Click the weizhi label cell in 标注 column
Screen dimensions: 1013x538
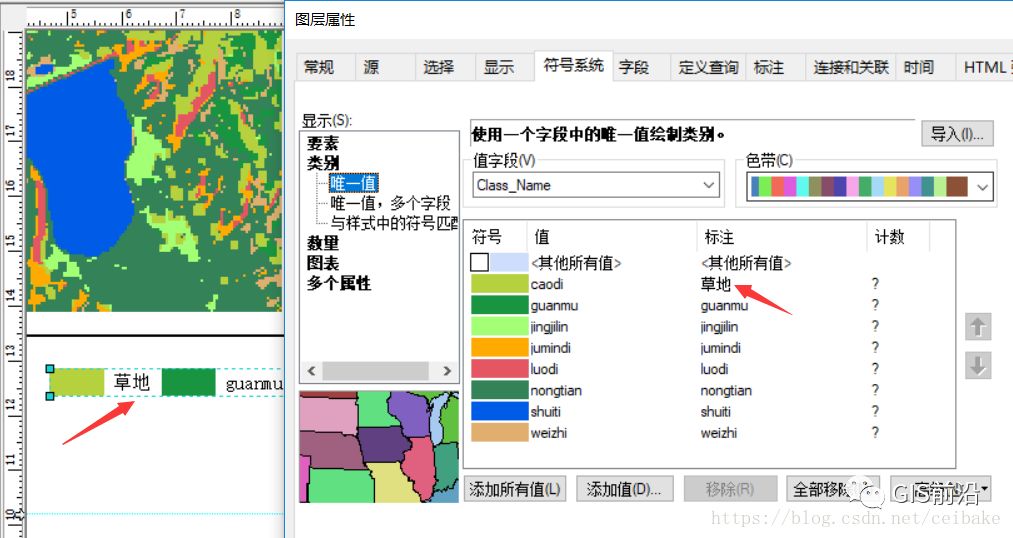[718, 433]
